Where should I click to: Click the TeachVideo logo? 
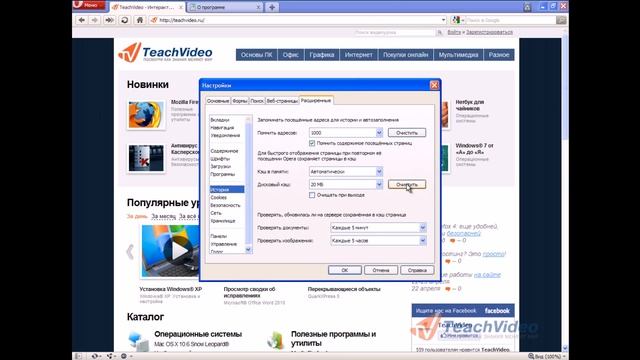pyautogui.click(x=165, y=53)
